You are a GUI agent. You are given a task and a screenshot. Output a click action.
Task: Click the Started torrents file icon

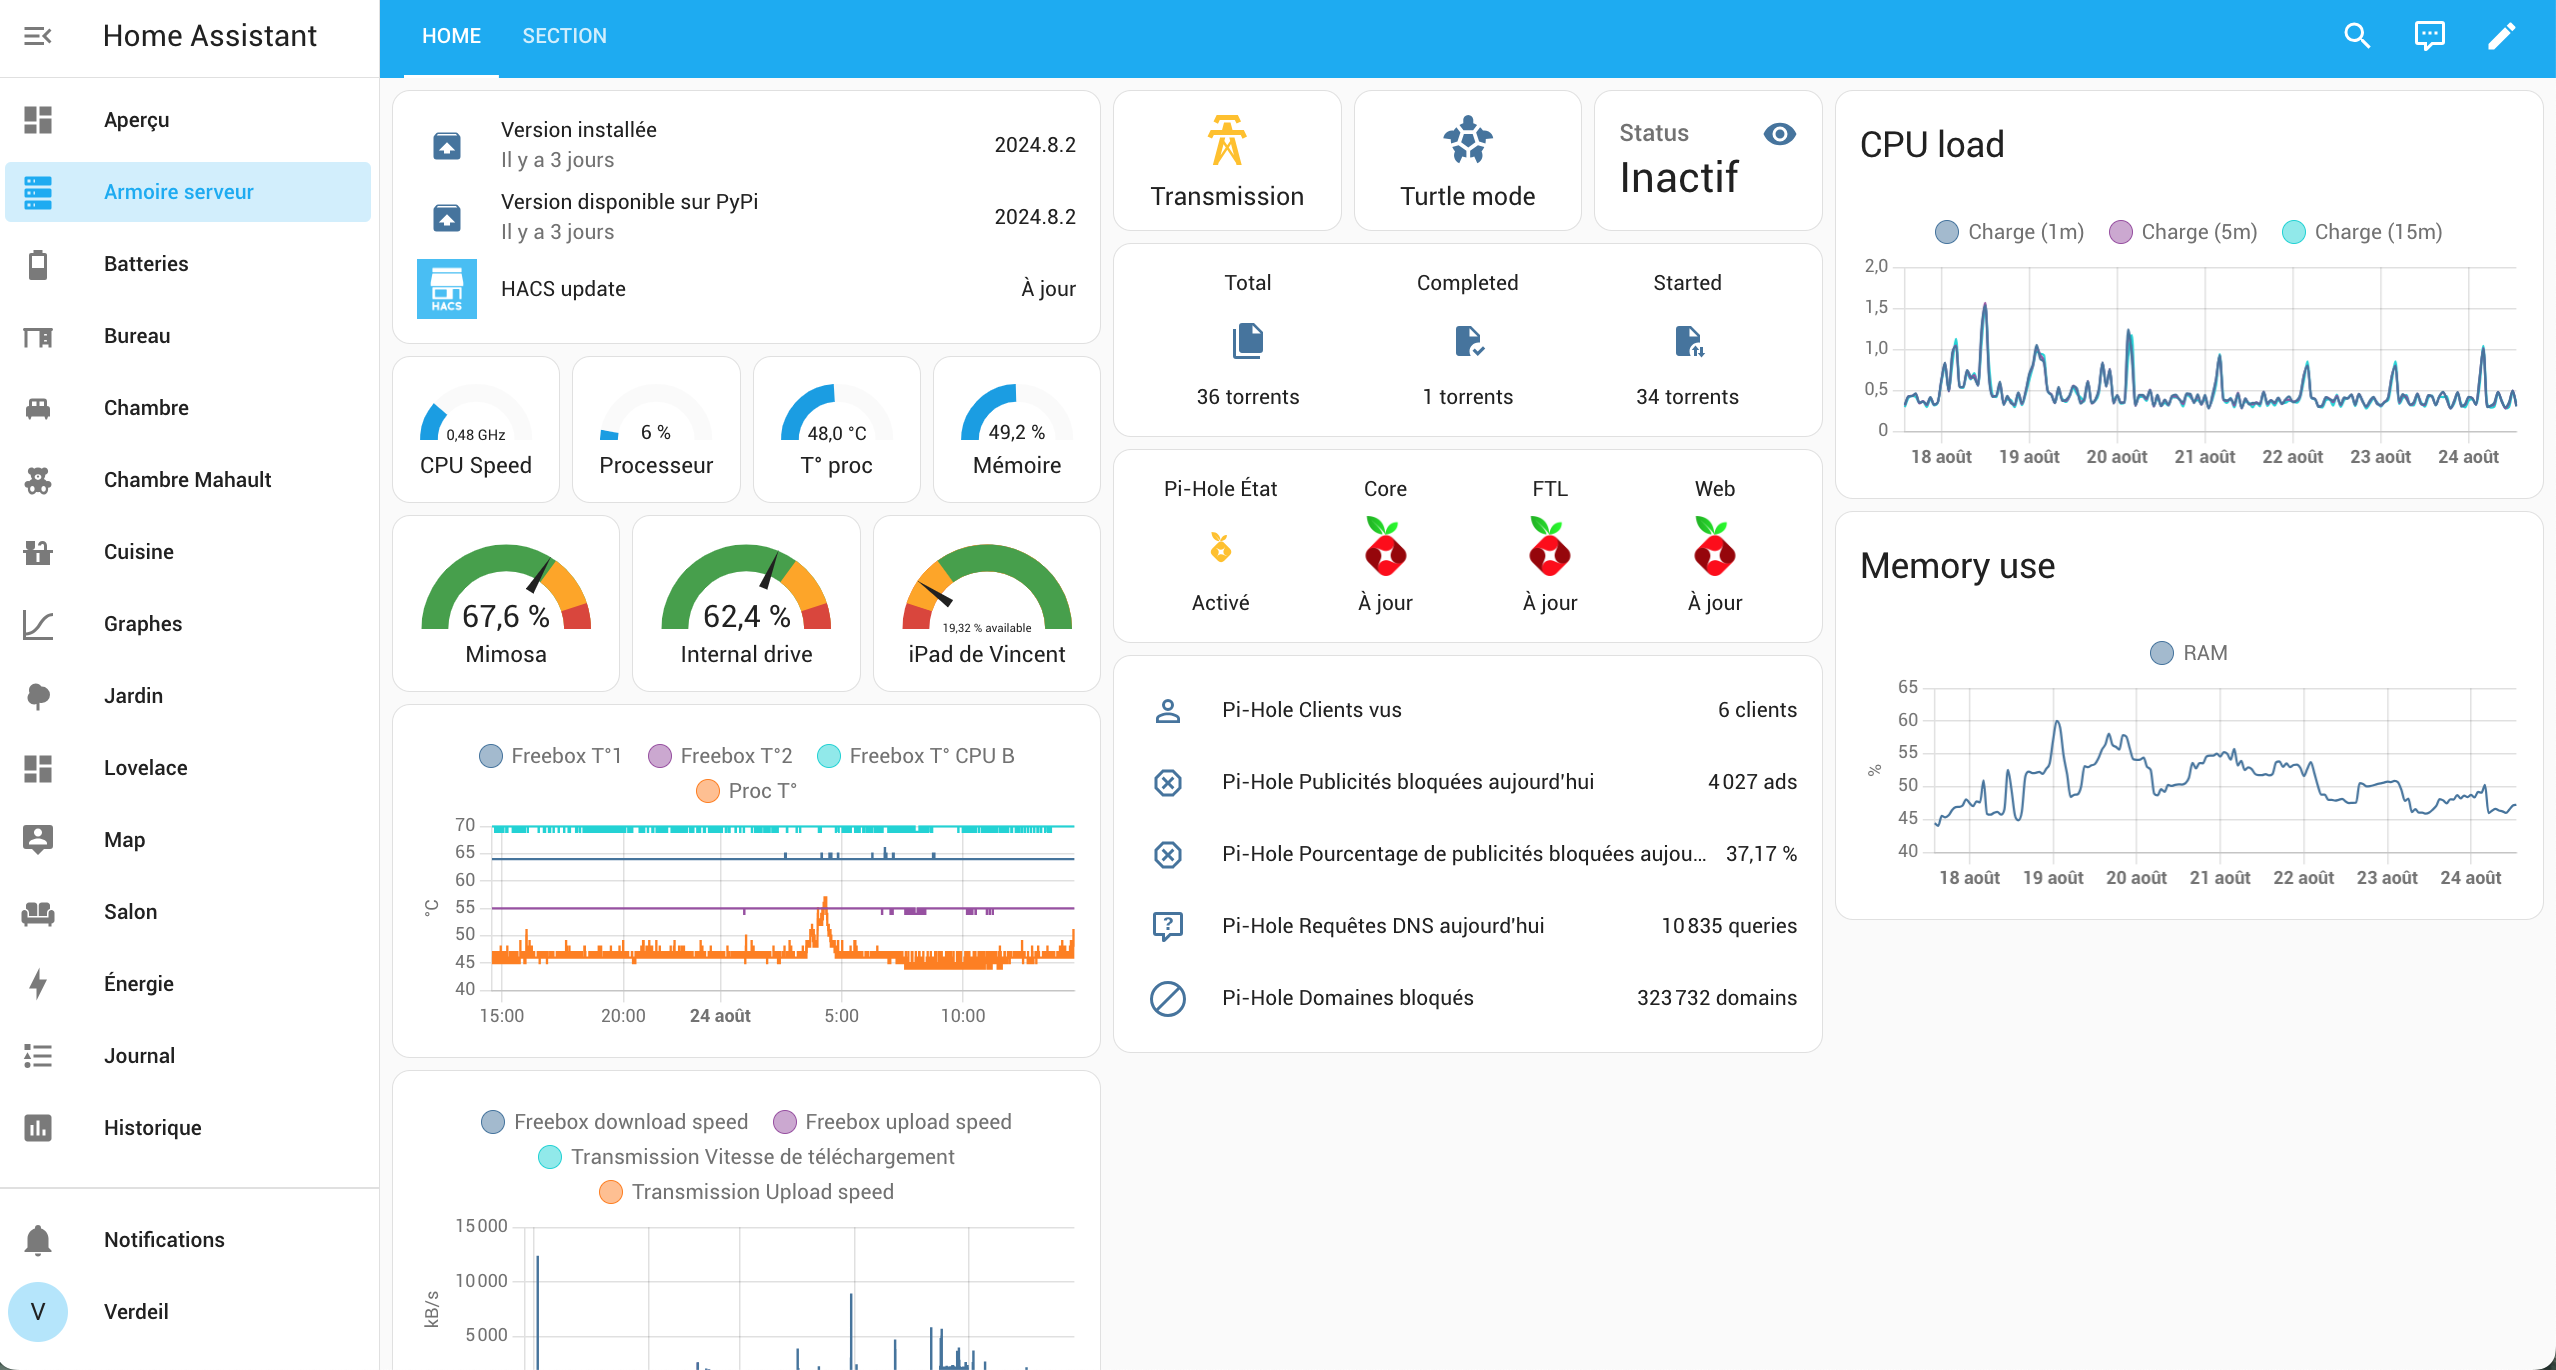tap(1688, 341)
